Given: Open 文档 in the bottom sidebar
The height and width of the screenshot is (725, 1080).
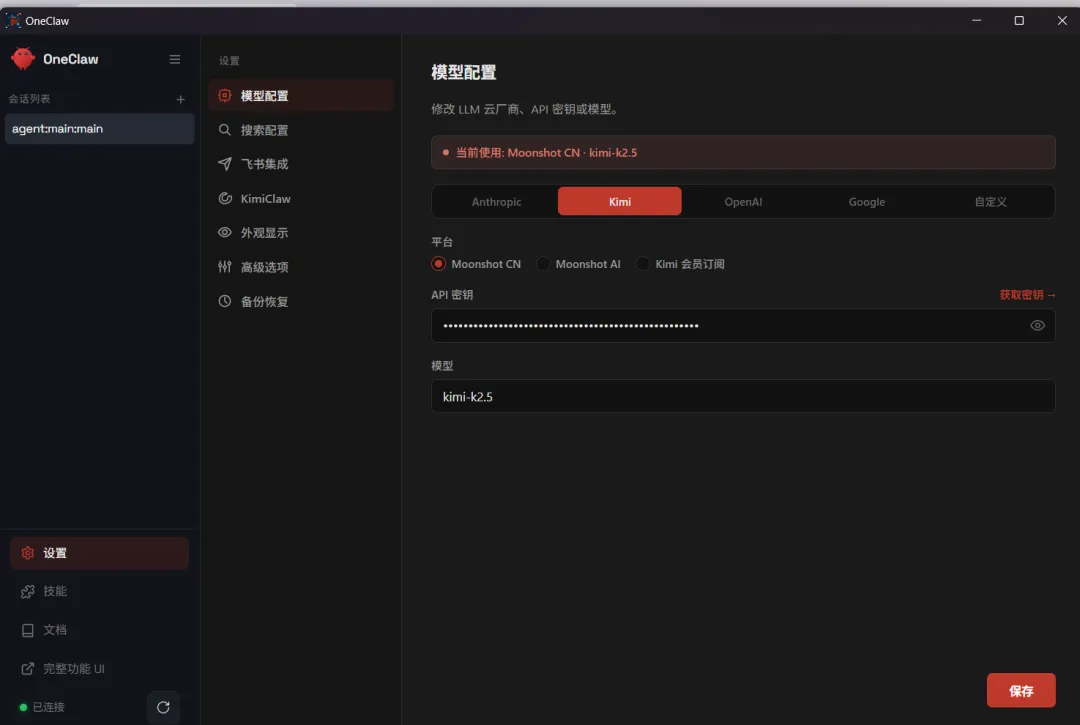Looking at the screenshot, I should point(99,630).
